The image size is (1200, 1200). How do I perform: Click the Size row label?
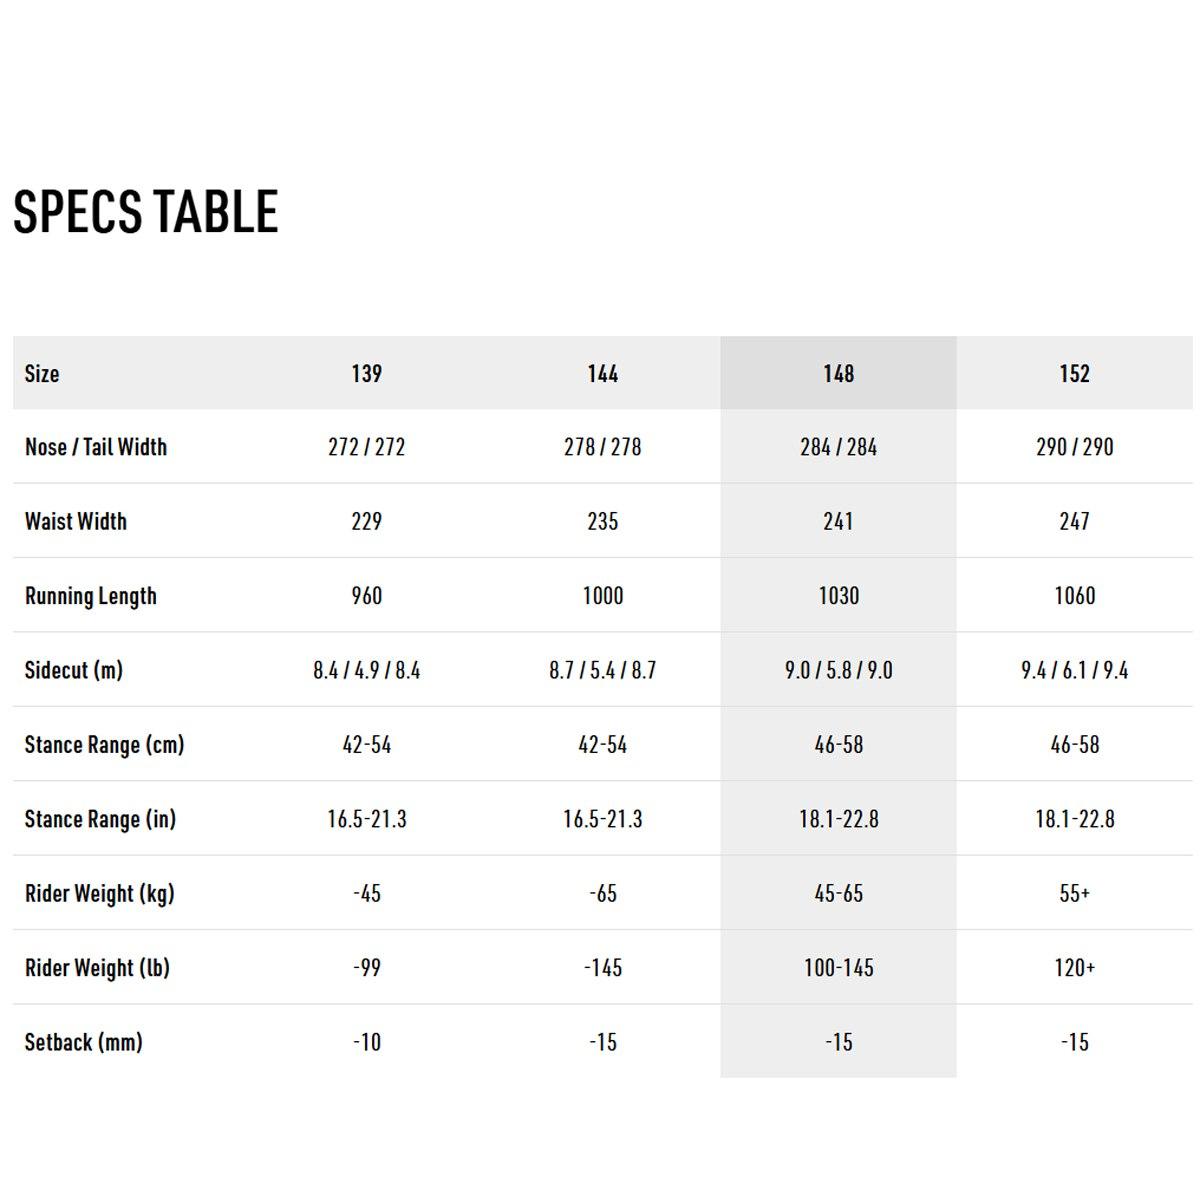[x=42, y=374]
